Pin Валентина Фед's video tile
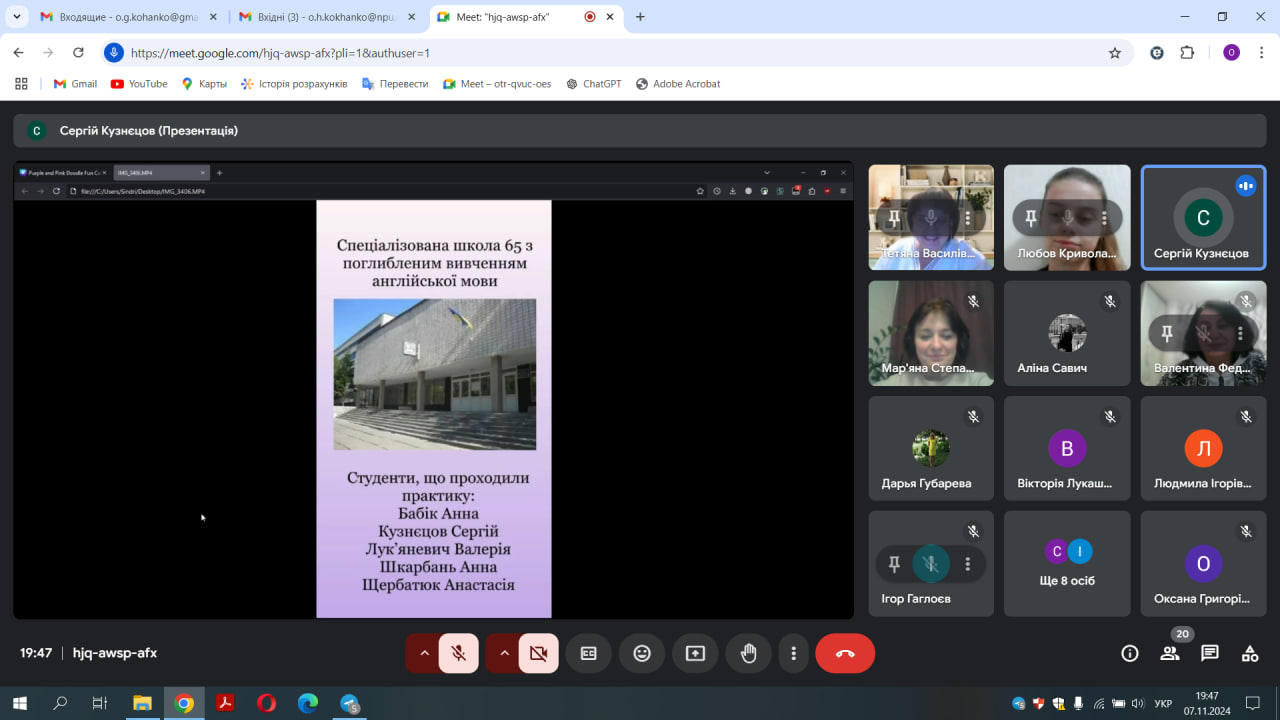Screen dimensions: 1280x720 [x=1167, y=333]
